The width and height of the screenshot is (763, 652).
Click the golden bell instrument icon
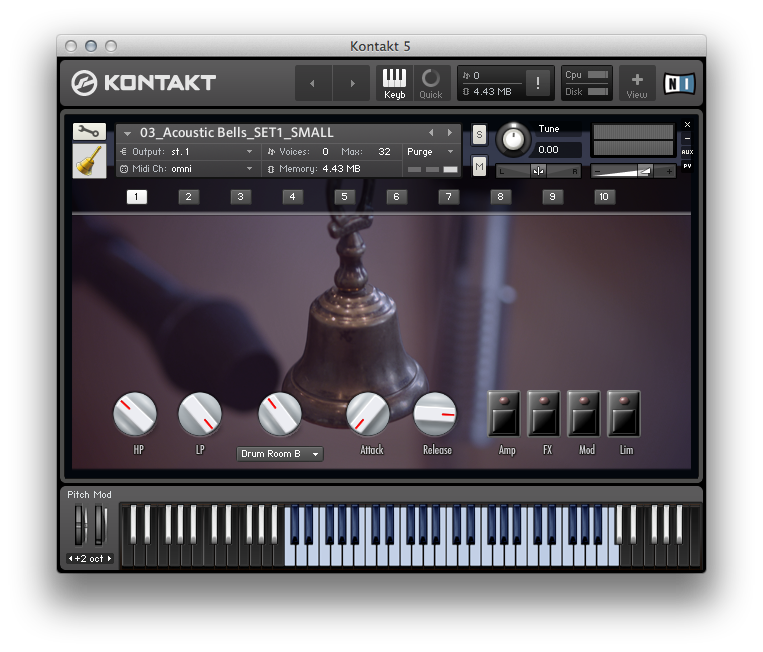pos(89,161)
